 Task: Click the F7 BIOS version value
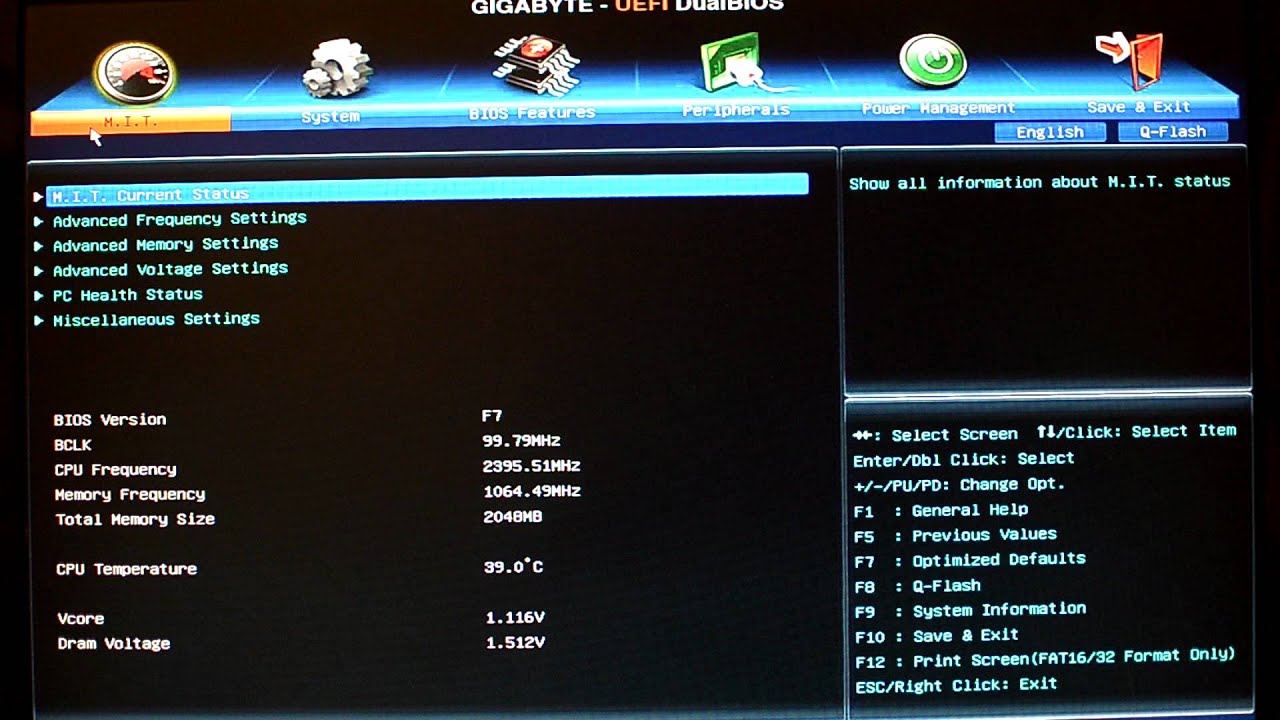pos(492,416)
